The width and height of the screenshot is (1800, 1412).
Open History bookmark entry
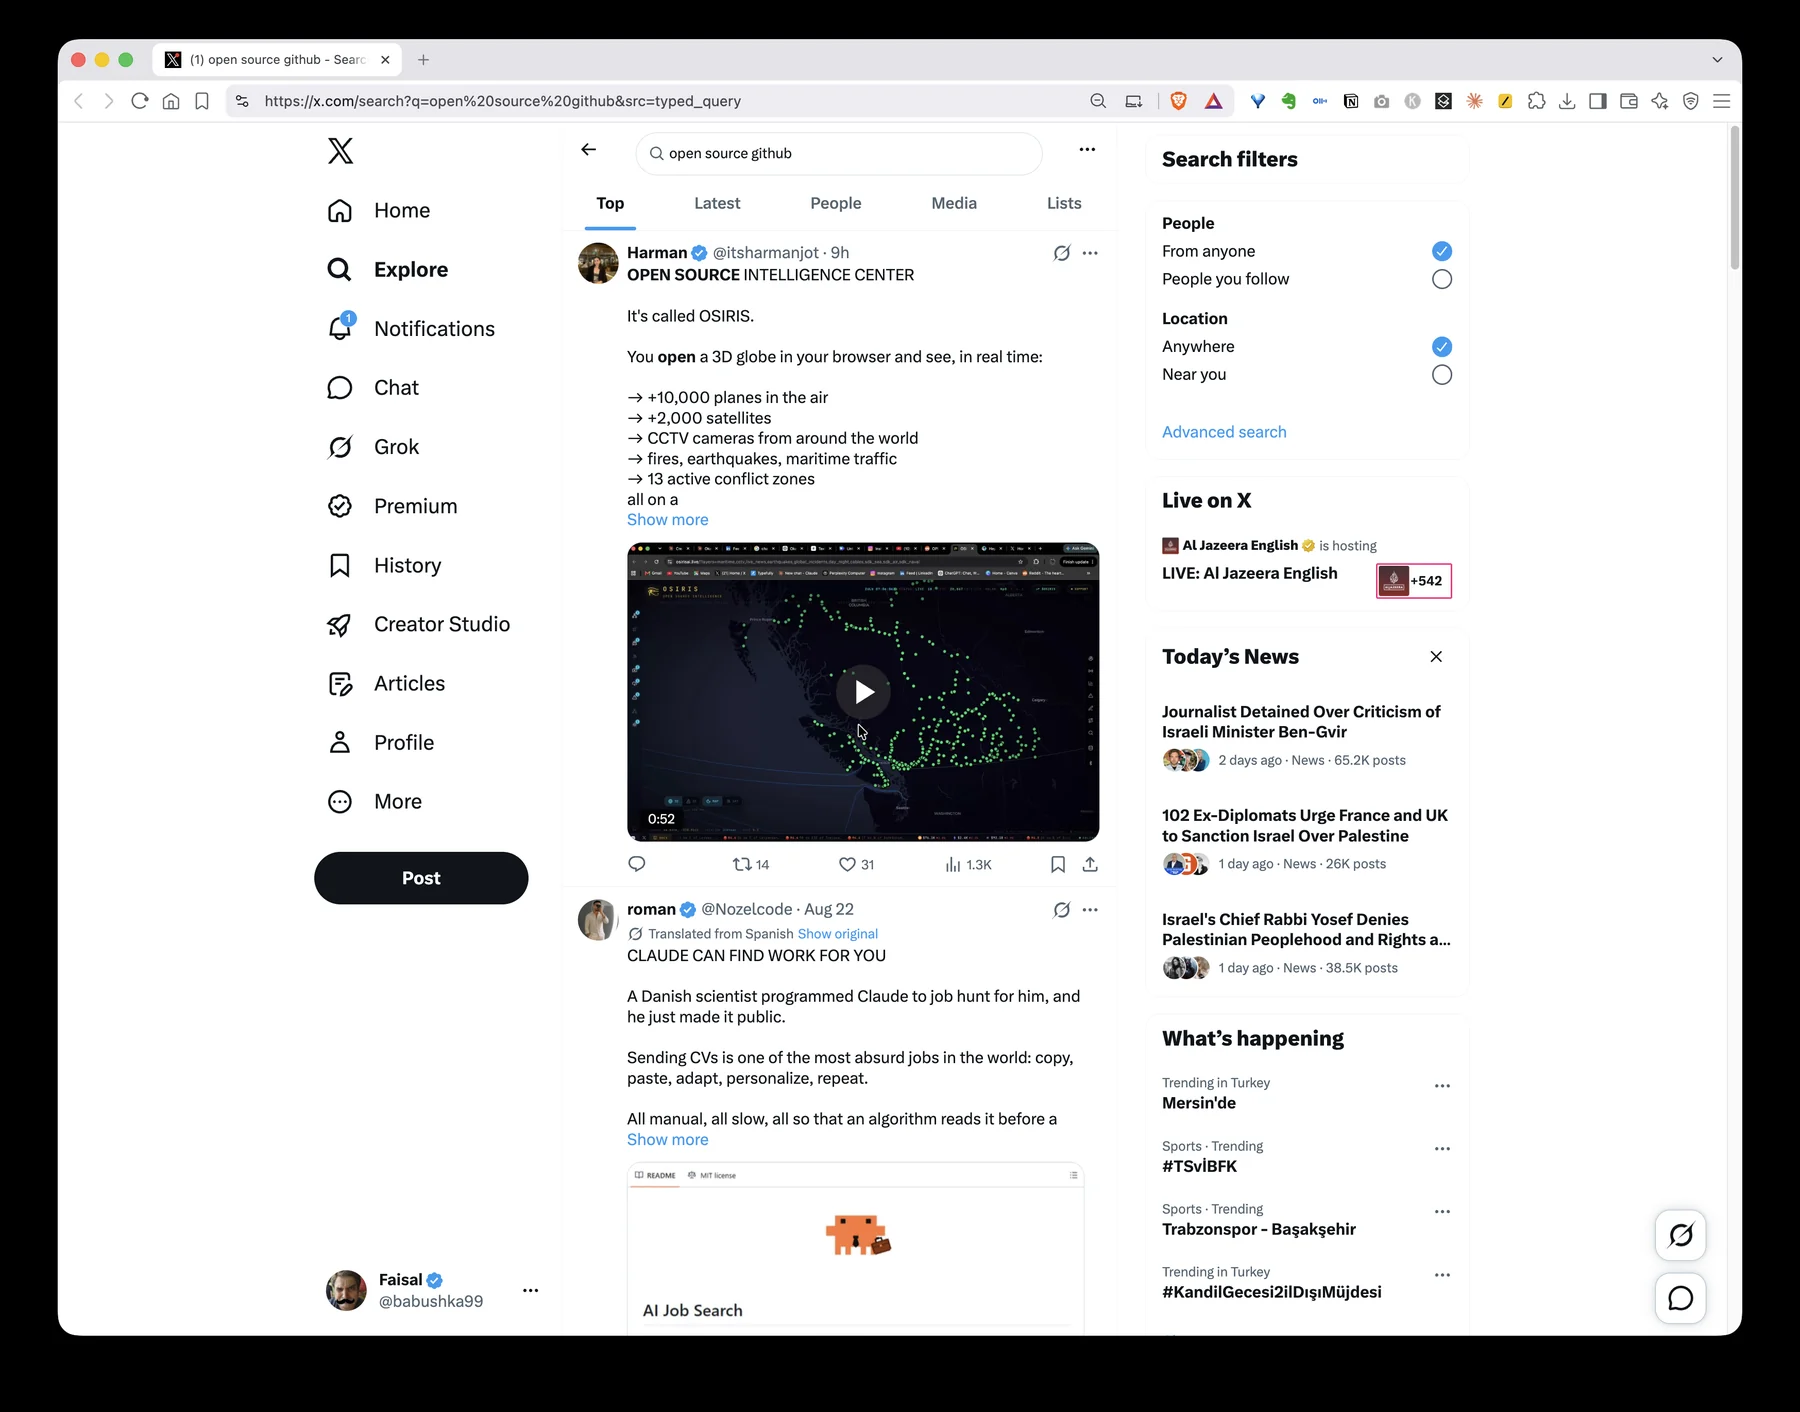click(384, 565)
